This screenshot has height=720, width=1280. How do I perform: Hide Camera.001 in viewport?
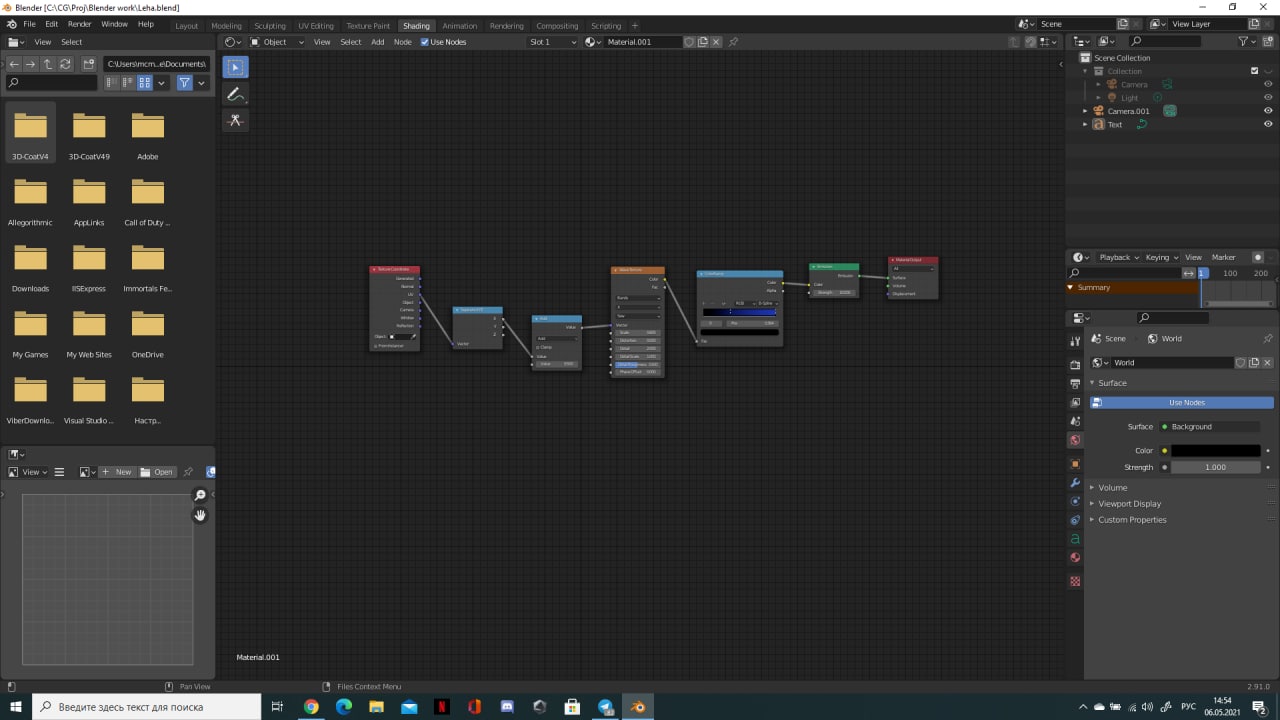(1268, 111)
